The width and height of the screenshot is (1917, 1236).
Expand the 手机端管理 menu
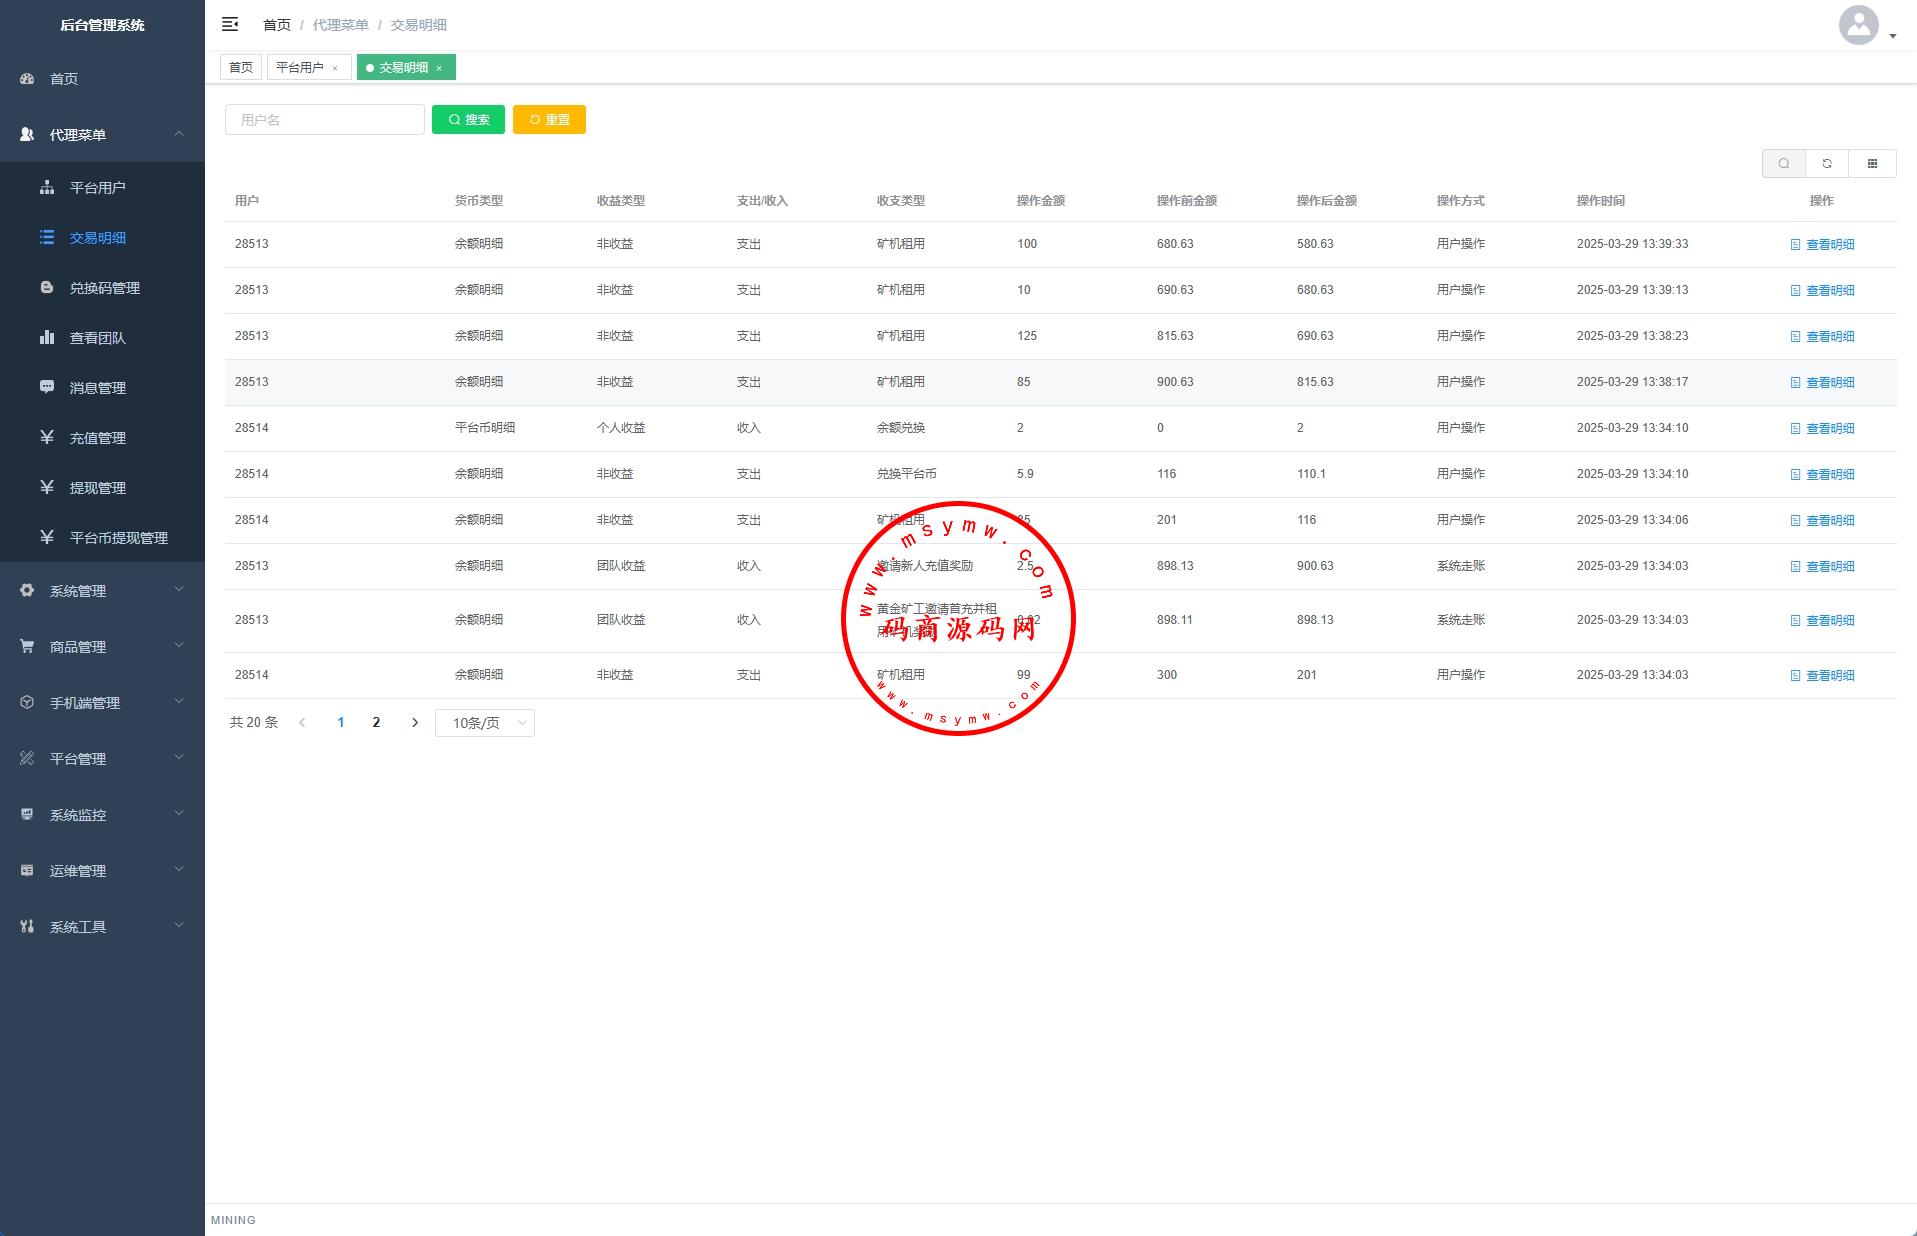pos(102,703)
